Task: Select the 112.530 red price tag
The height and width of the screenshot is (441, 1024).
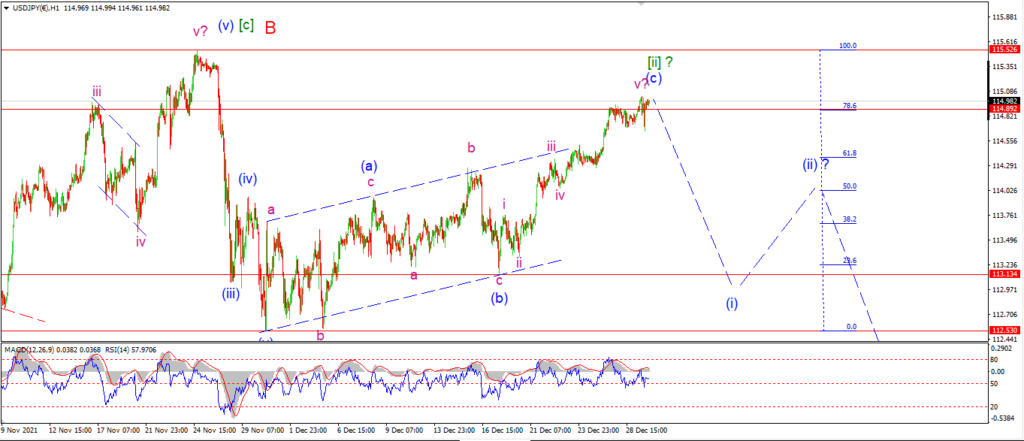Action: pyautogui.click(x=1004, y=331)
